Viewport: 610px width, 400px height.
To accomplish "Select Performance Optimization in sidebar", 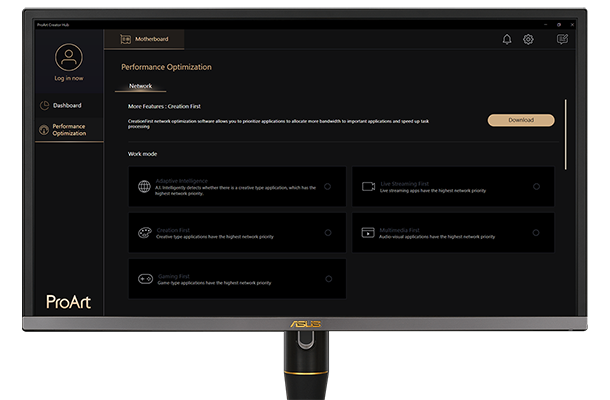I will coord(69,130).
